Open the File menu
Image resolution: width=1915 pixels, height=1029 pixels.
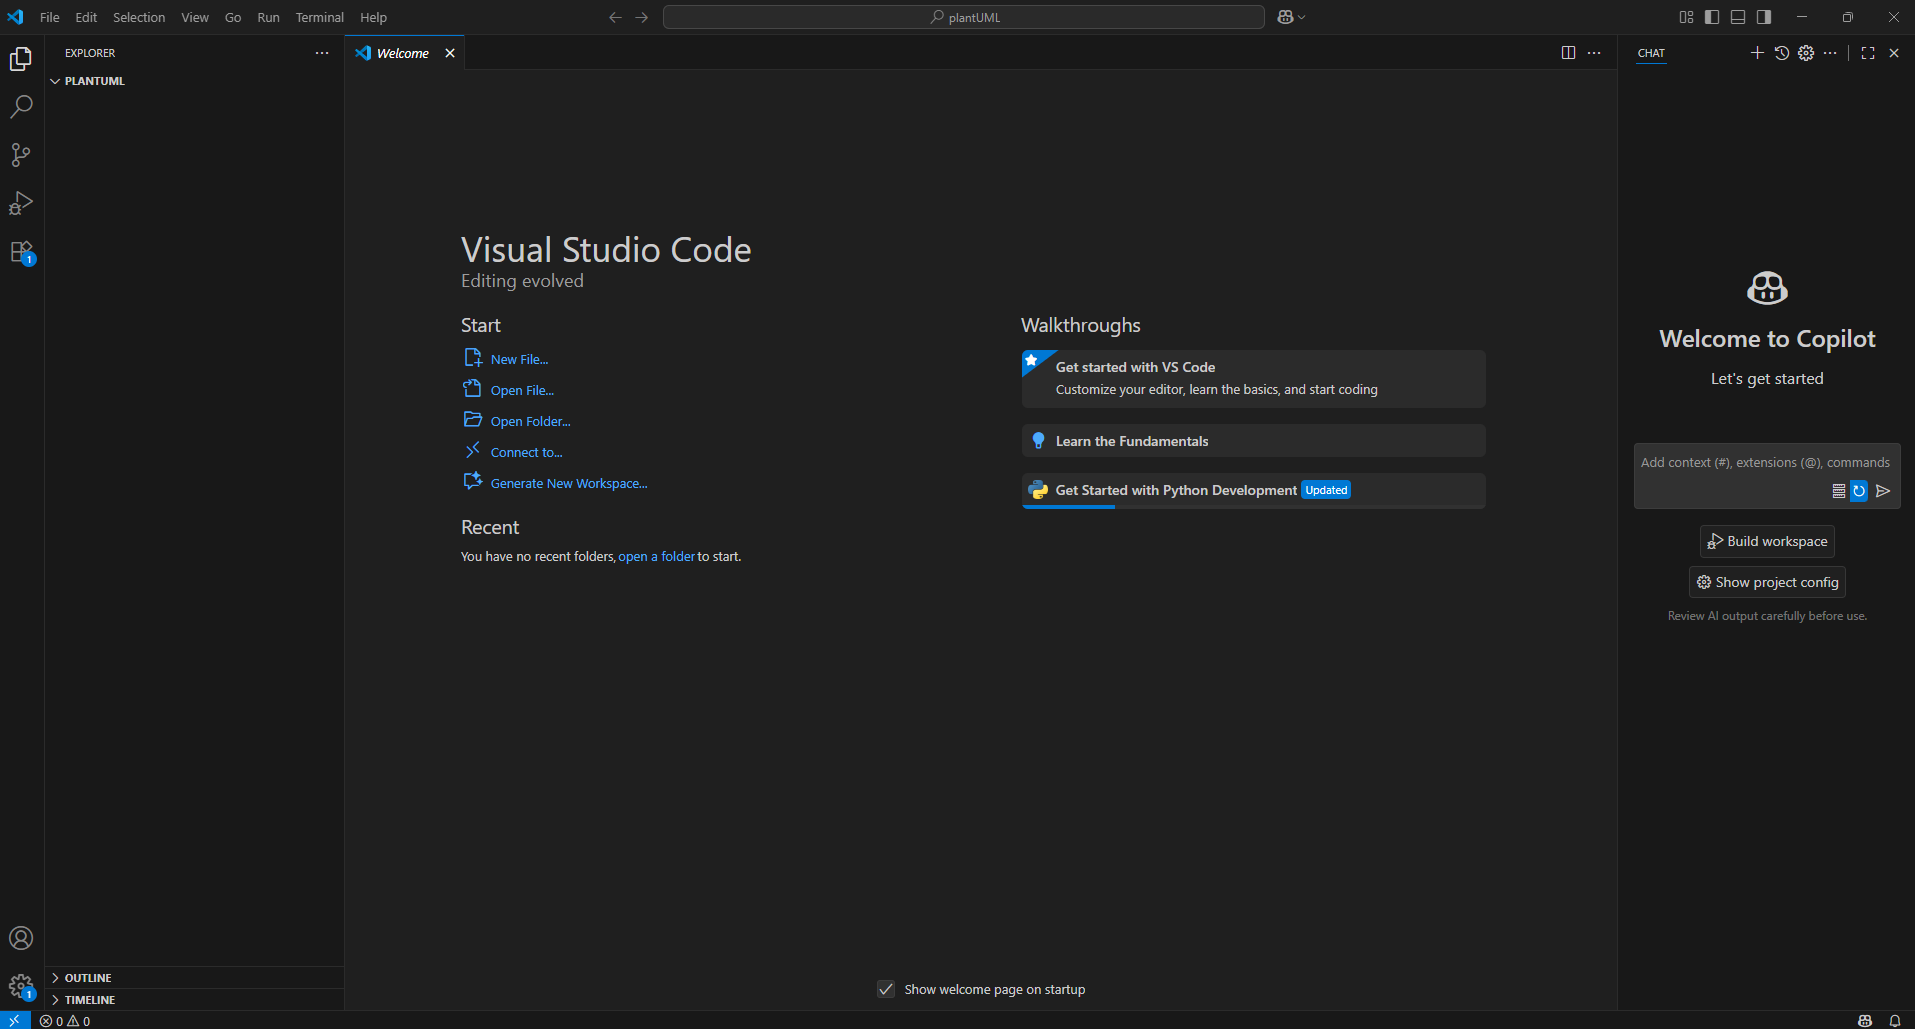coord(49,17)
